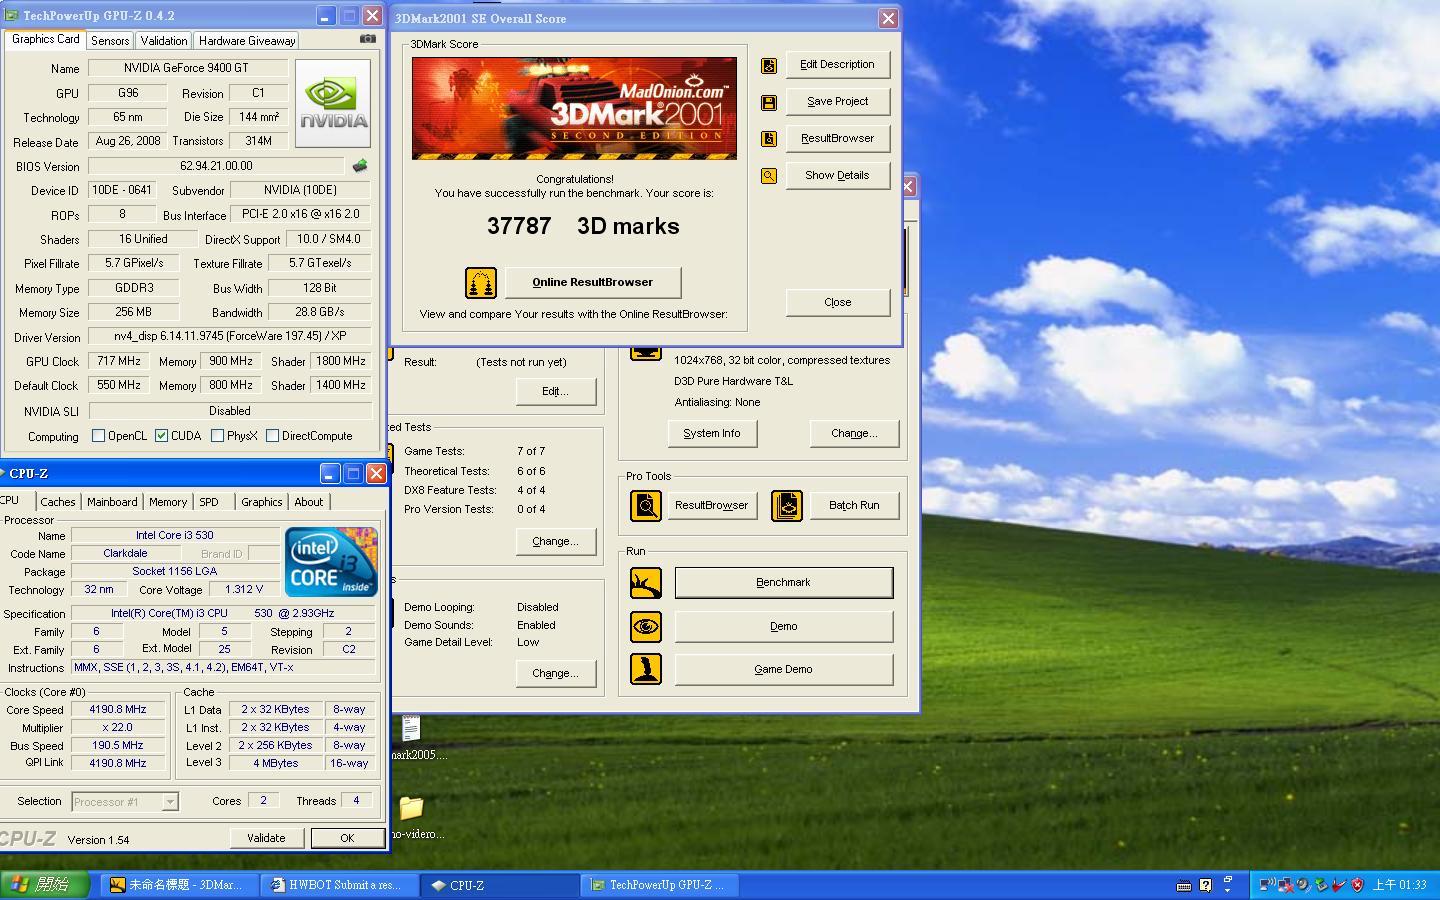Click the large Benchmark button

tap(784, 583)
